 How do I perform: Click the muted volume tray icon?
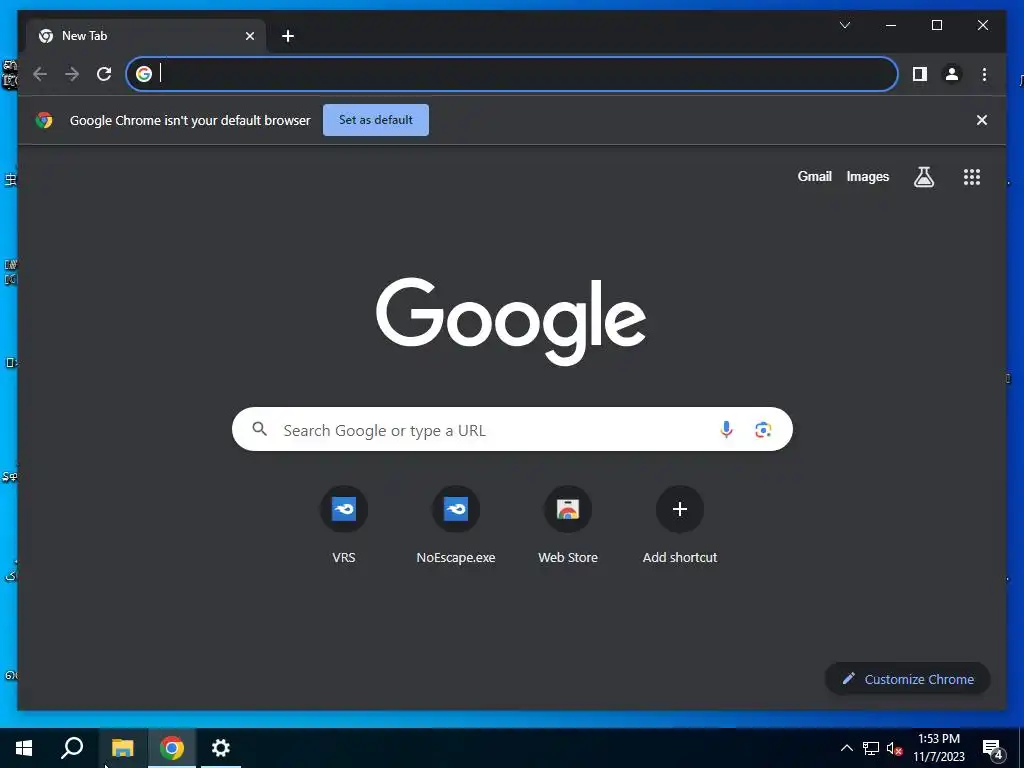pos(894,748)
